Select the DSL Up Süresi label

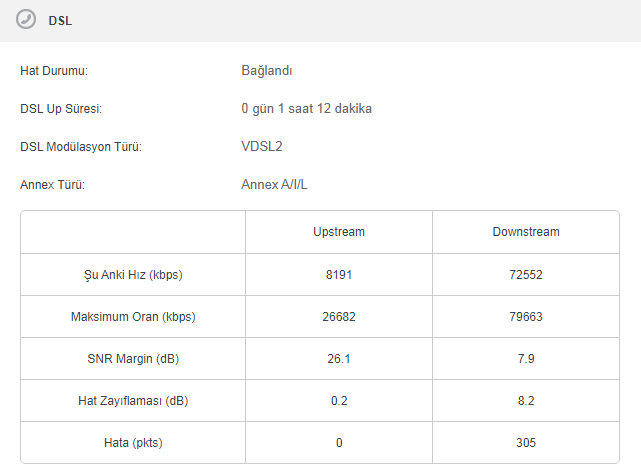62,108
